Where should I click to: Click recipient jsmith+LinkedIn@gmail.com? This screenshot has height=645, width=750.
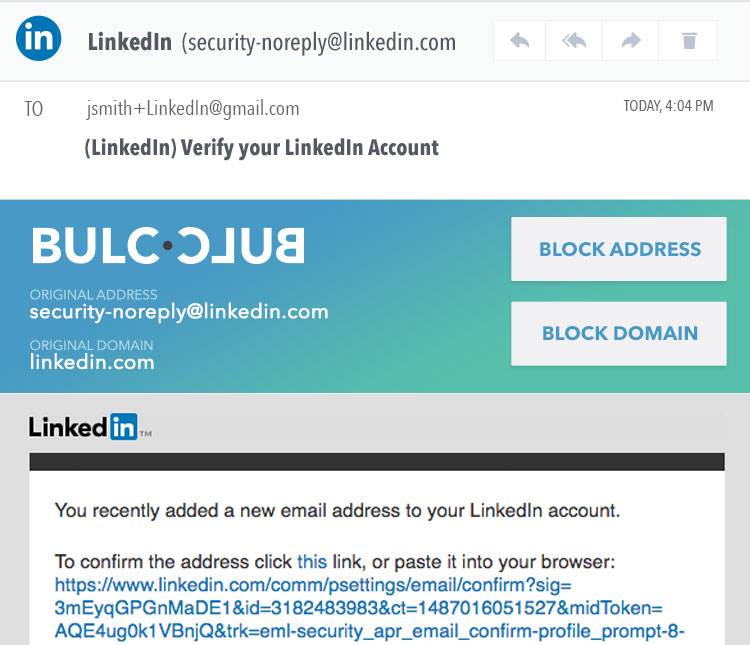click(x=193, y=109)
